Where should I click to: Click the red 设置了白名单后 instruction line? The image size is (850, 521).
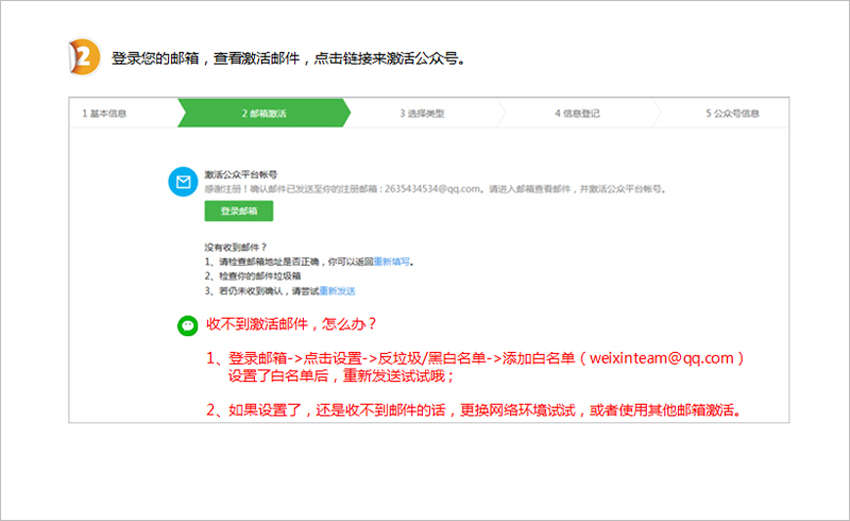(x=341, y=376)
